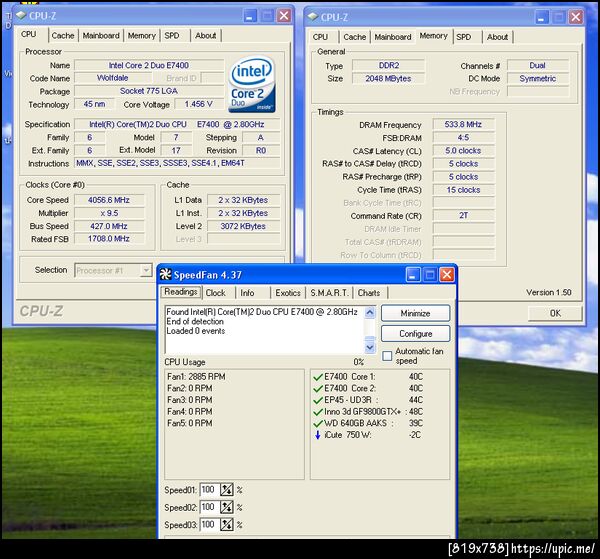
Task: Open SPD tab in left CPU-Z window
Action: (172, 36)
